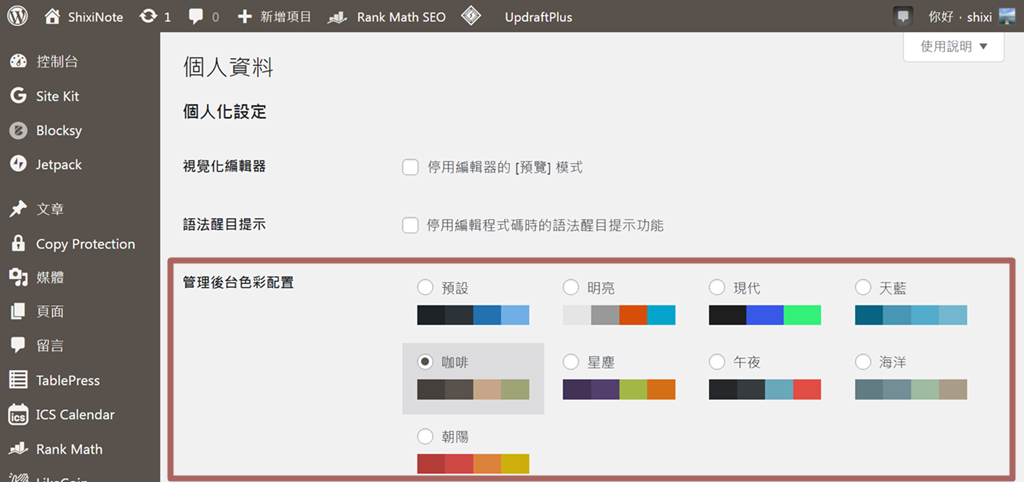Open the notification icon beside 你好
This screenshot has height=482, width=1024.
coord(903,16)
